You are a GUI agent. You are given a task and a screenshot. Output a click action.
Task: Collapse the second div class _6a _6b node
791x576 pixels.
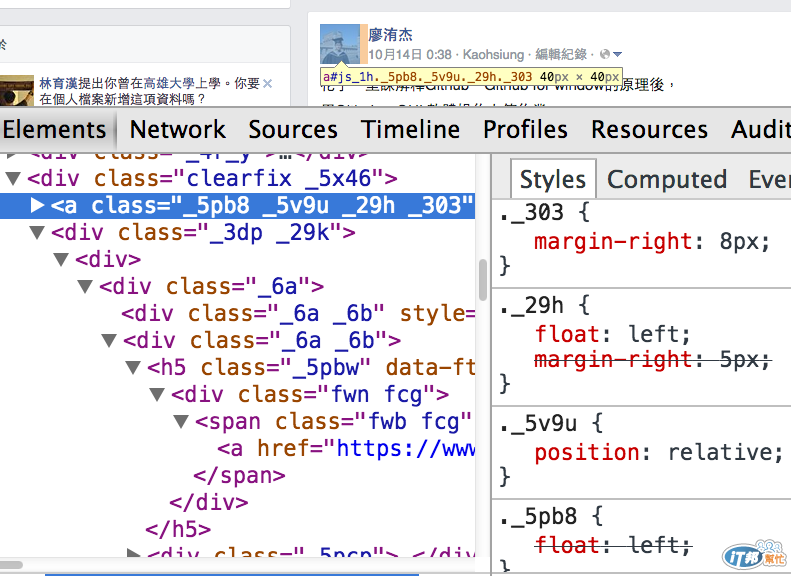109,340
